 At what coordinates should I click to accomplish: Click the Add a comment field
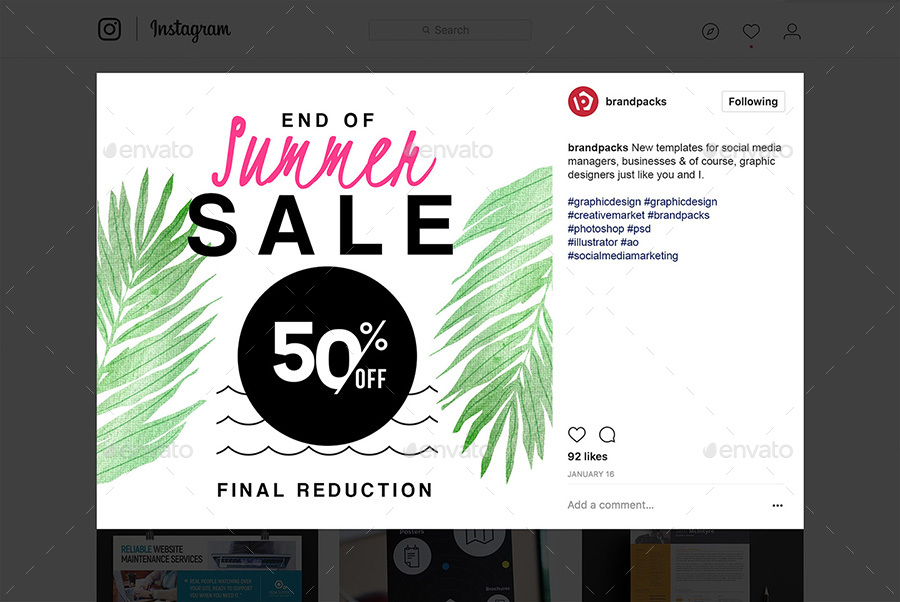tap(666, 505)
